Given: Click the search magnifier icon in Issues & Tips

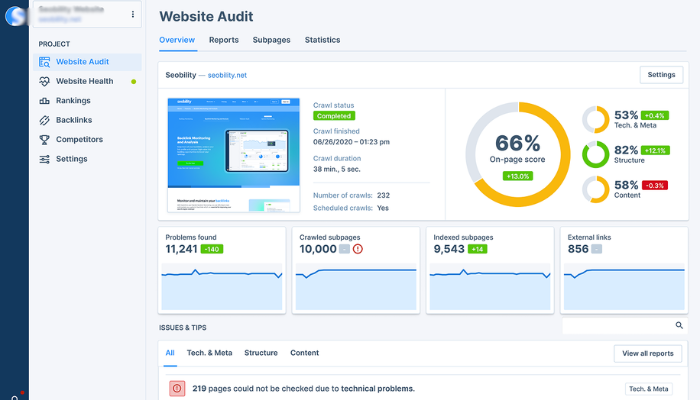Looking at the screenshot, I should 679,325.
